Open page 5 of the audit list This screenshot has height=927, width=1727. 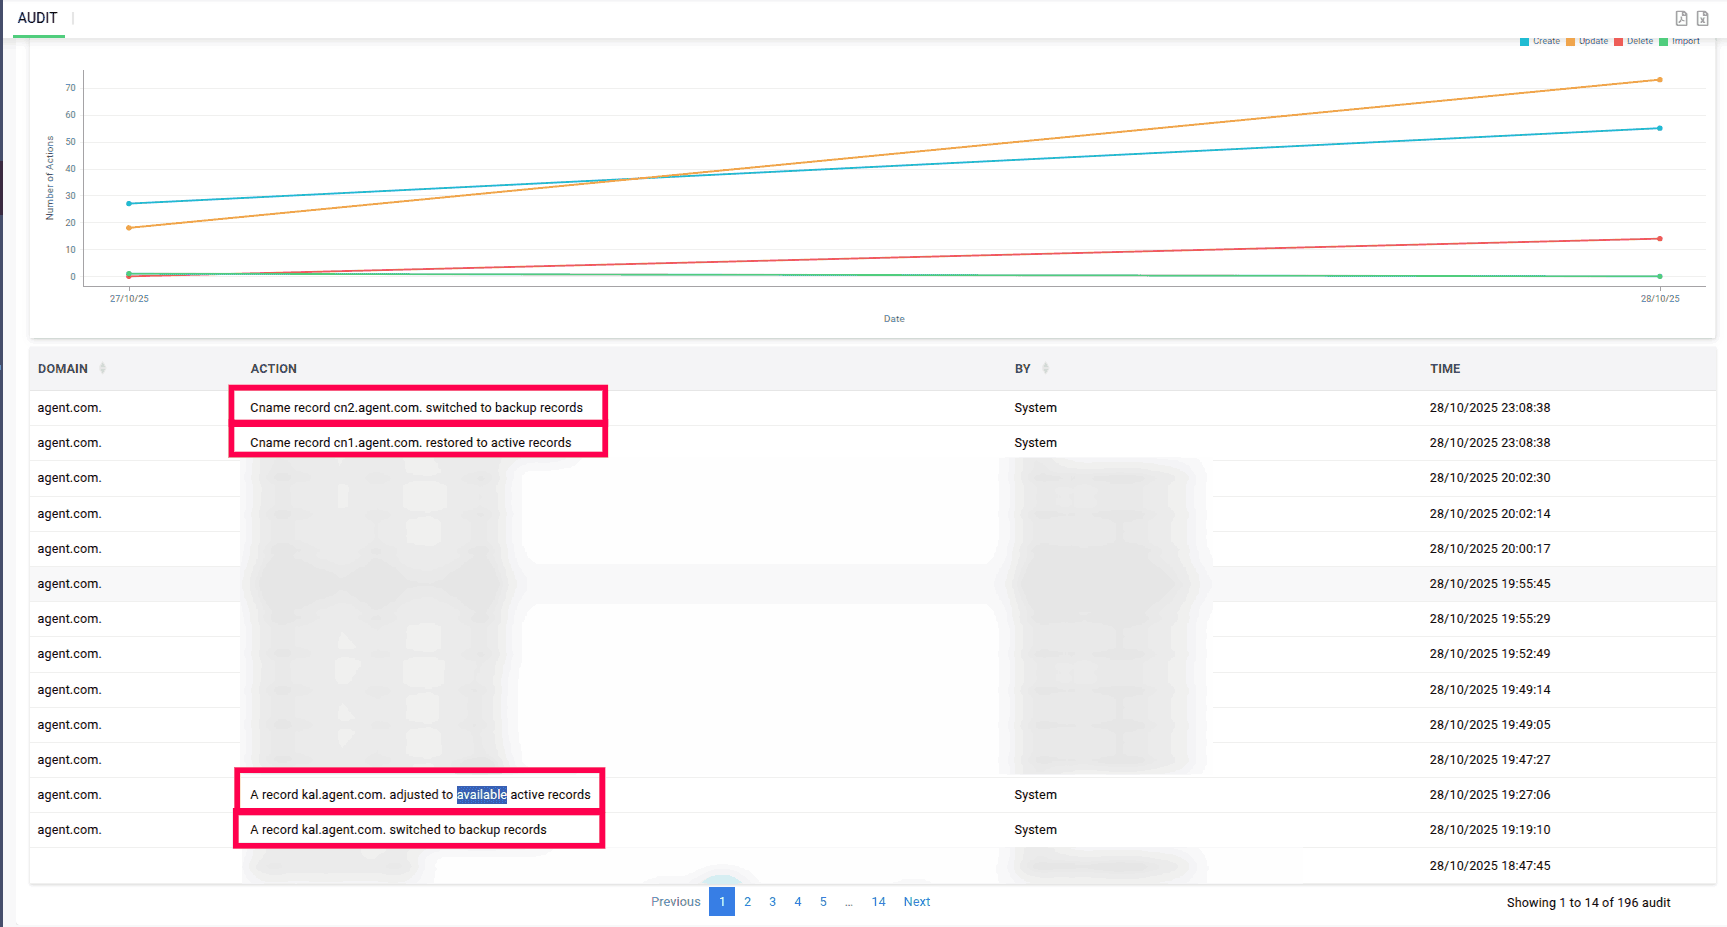823,902
